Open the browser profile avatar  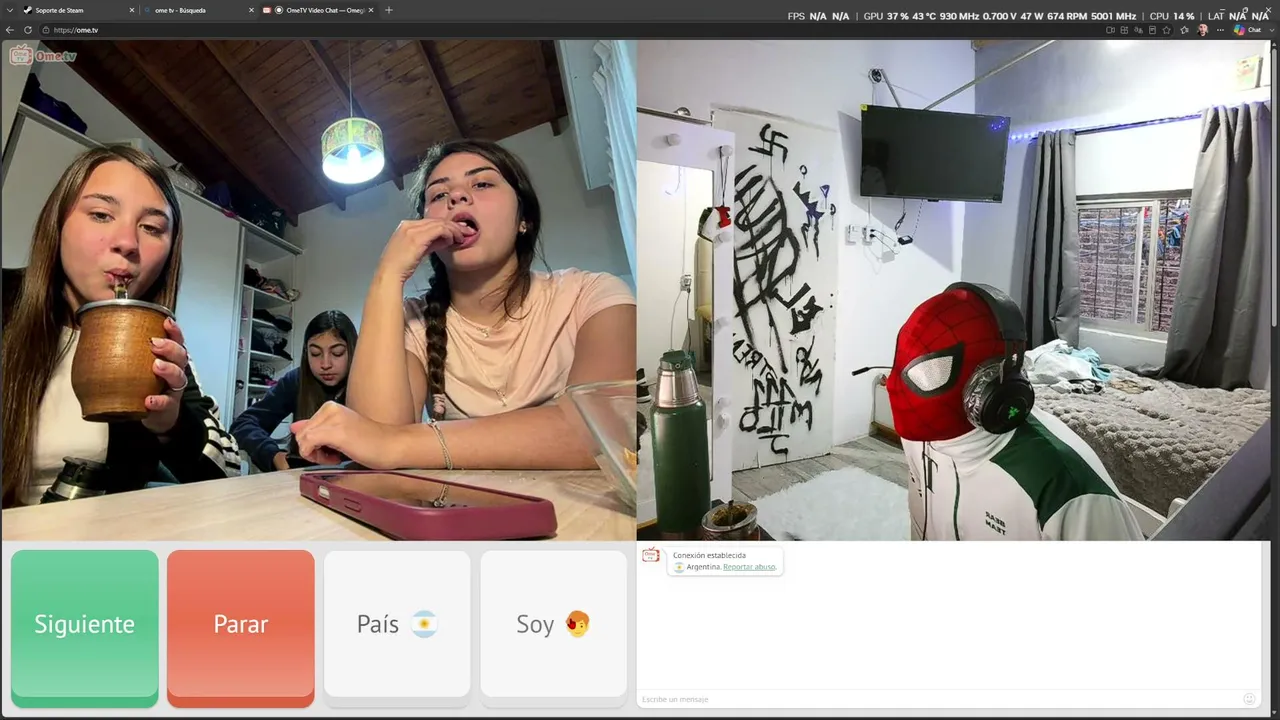click(x=1202, y=30)
